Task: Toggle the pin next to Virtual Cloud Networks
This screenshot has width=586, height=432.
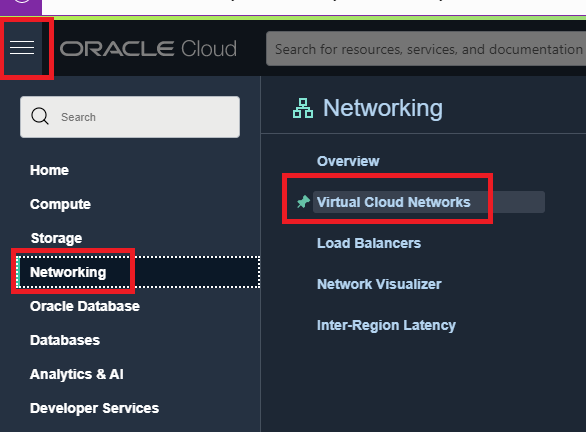Action: pos(303,202)
